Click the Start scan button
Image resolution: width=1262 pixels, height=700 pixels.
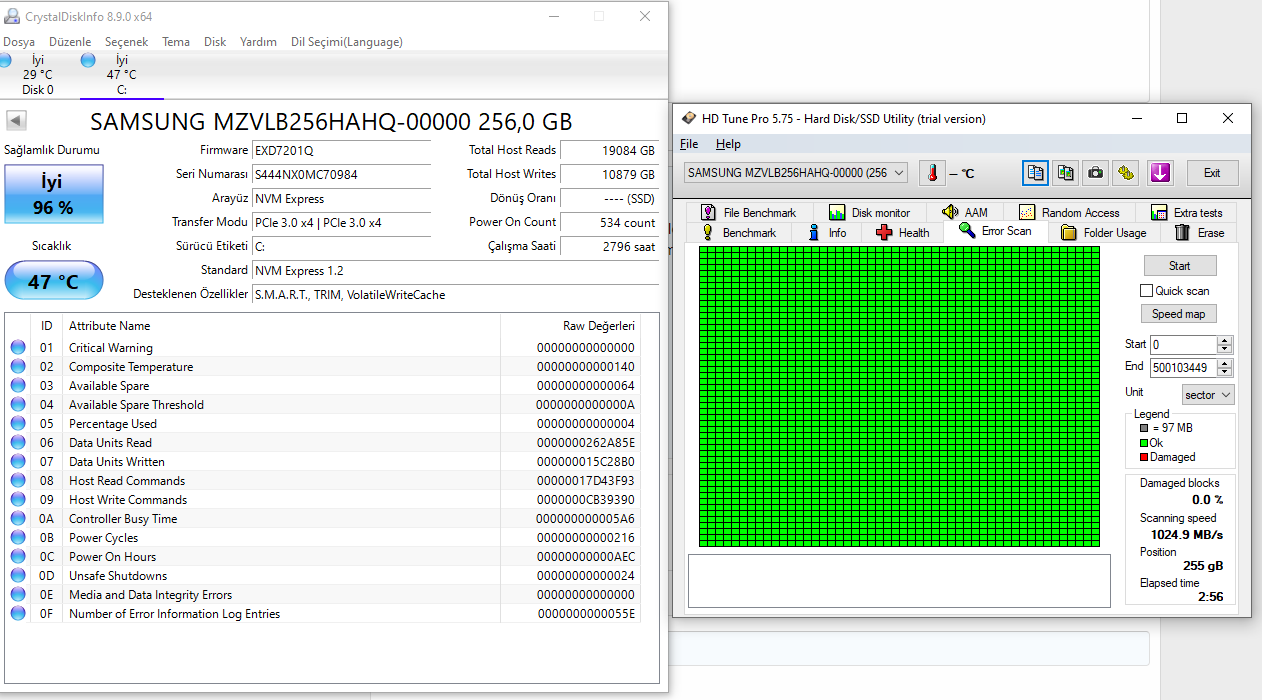pyautogui.click(x=1180, y=266)
